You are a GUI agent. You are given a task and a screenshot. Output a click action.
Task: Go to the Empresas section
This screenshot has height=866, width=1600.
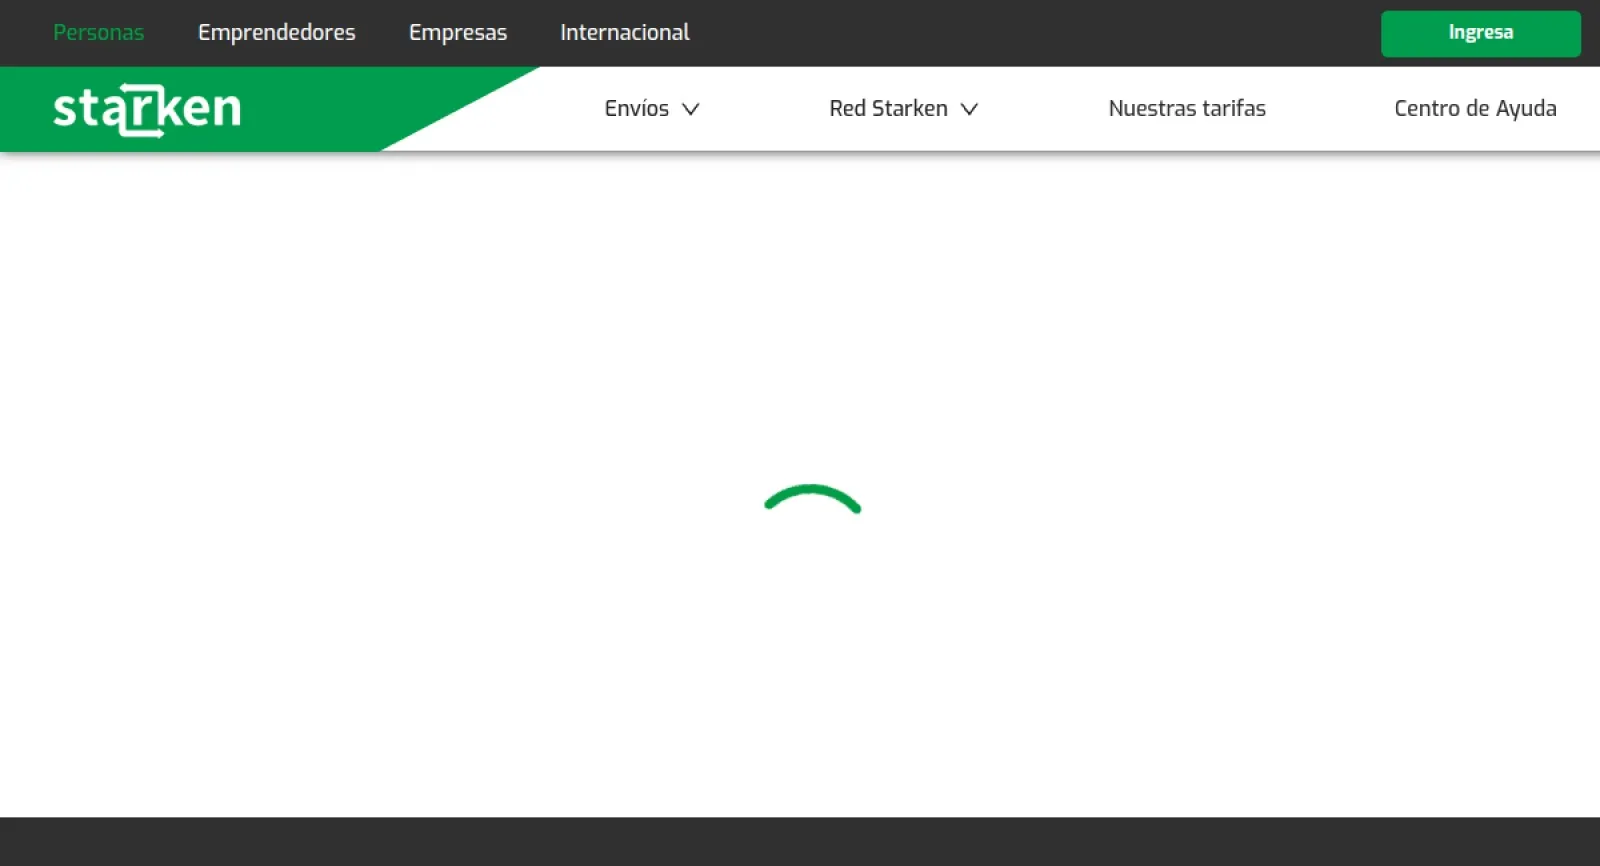[x=457, y=33]
